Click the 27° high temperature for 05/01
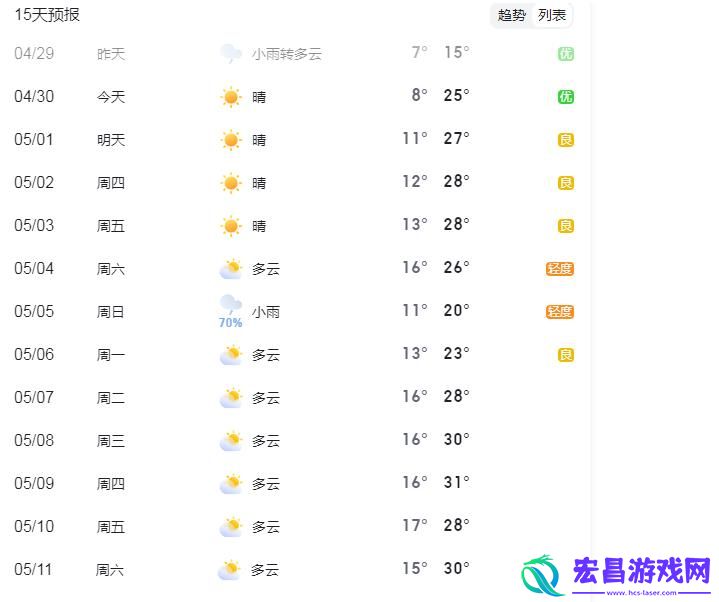Viewport: 719px width, 602px height. point(456,138)
